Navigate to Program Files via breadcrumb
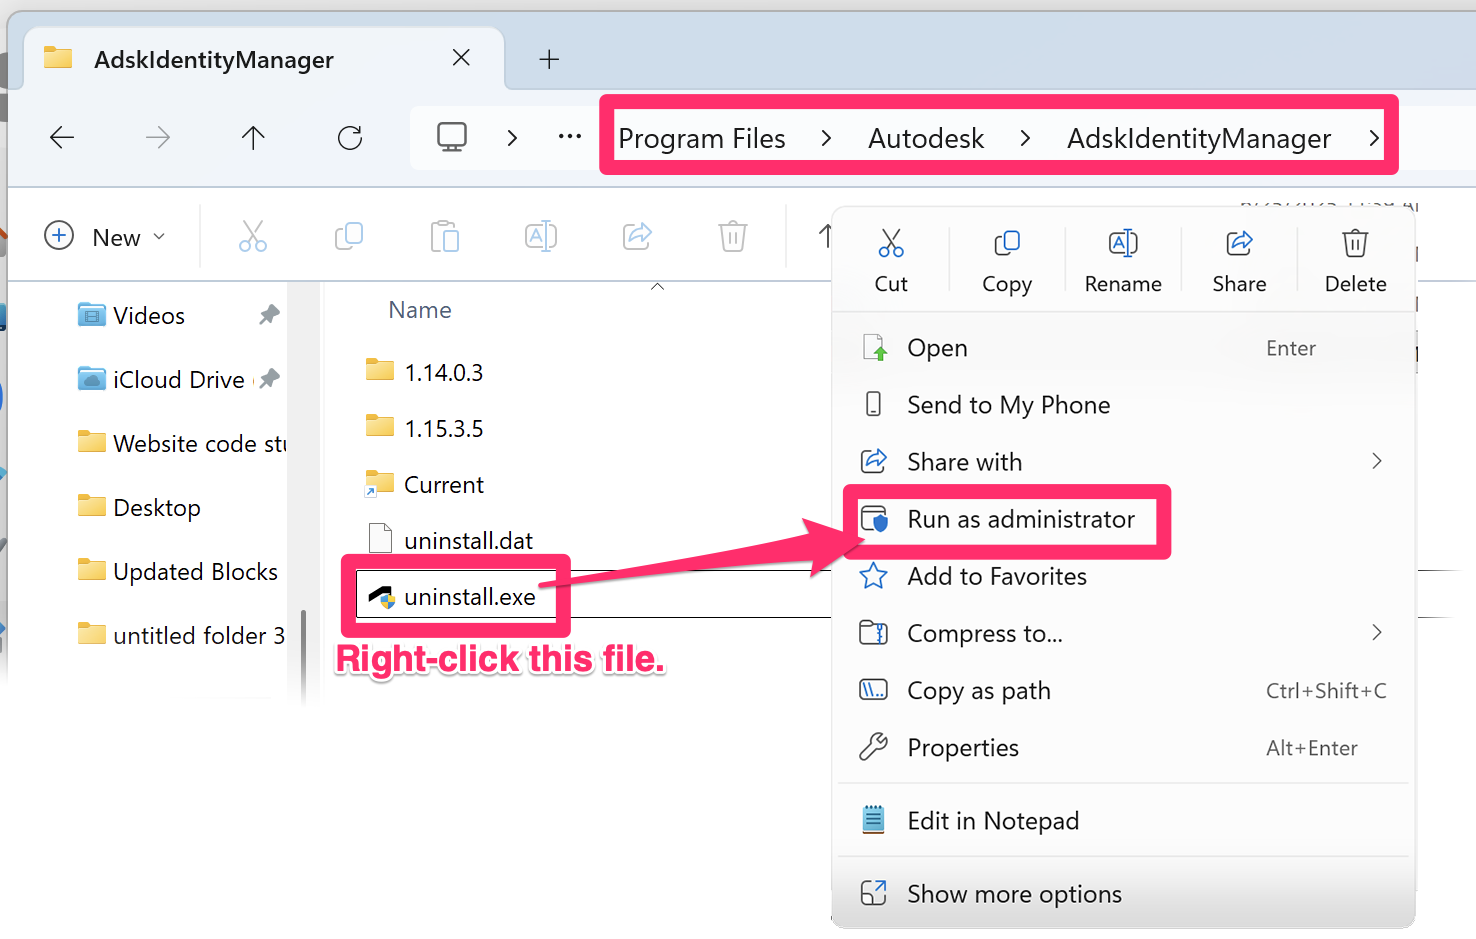 (x=702, y=138)
